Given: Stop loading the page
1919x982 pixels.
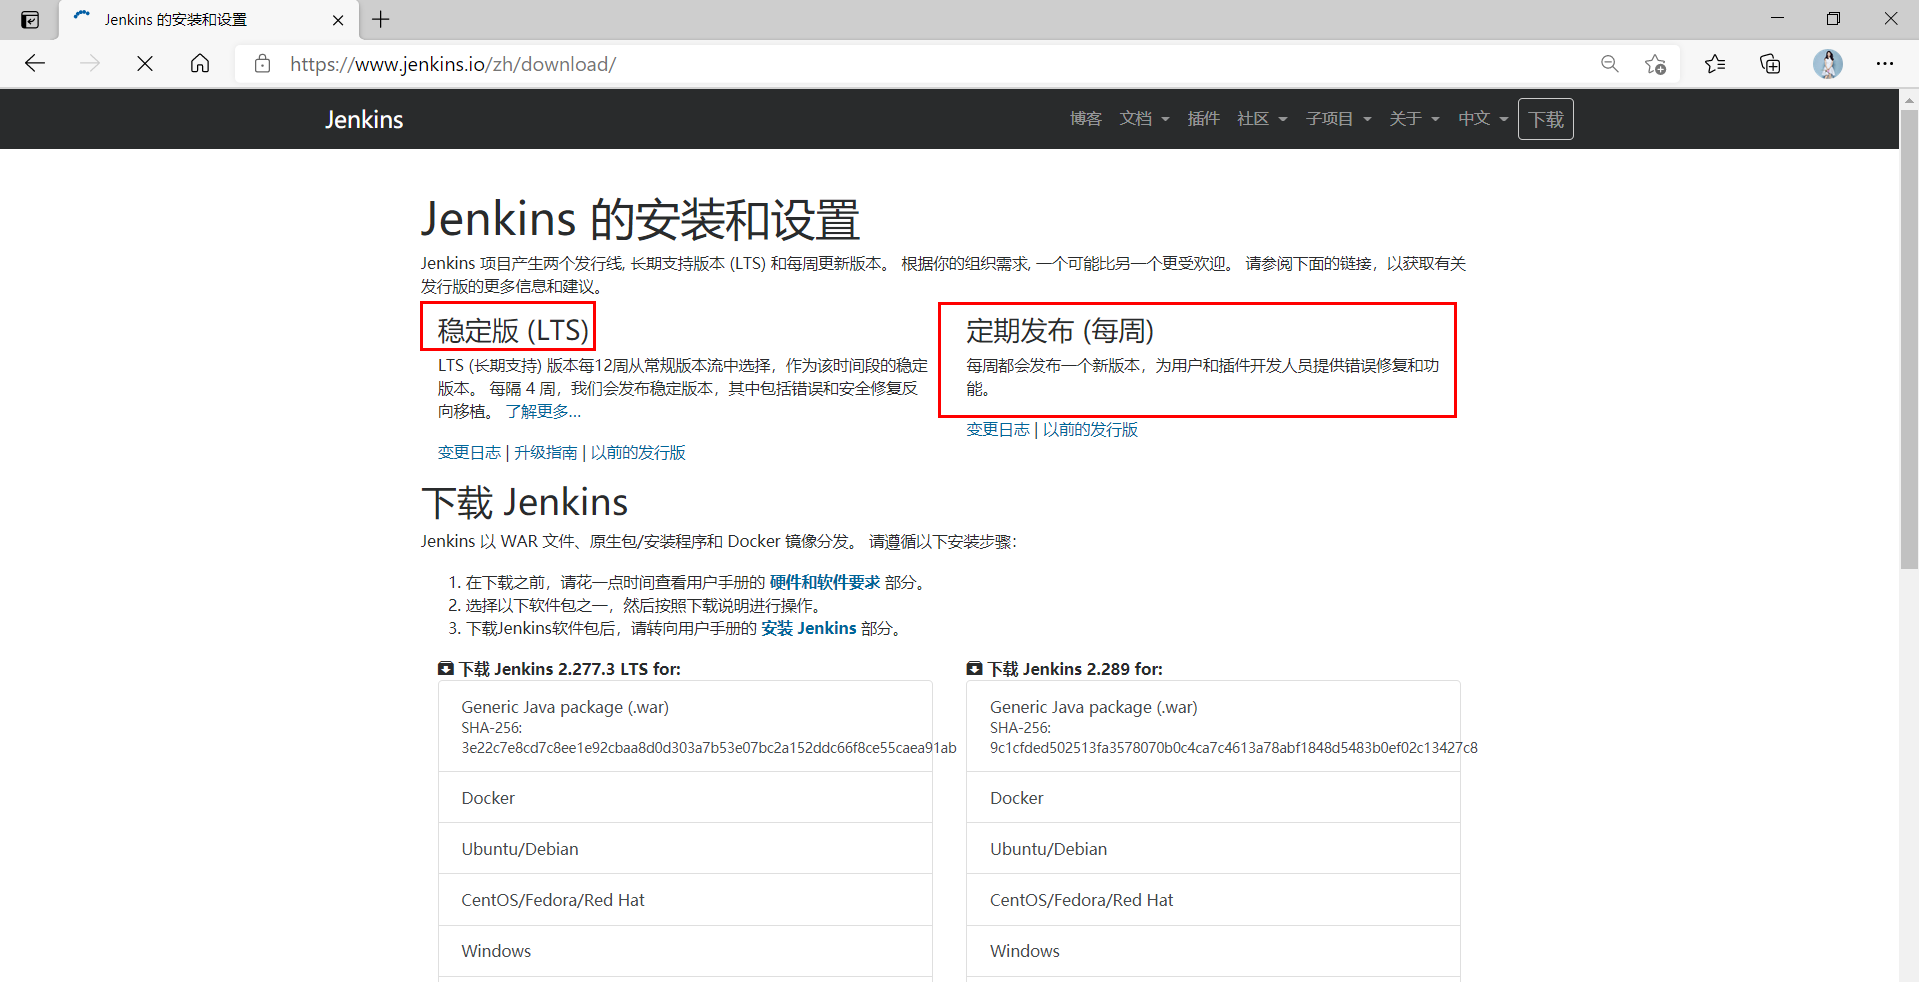Looking at the screenshot, I should [145, 64].
